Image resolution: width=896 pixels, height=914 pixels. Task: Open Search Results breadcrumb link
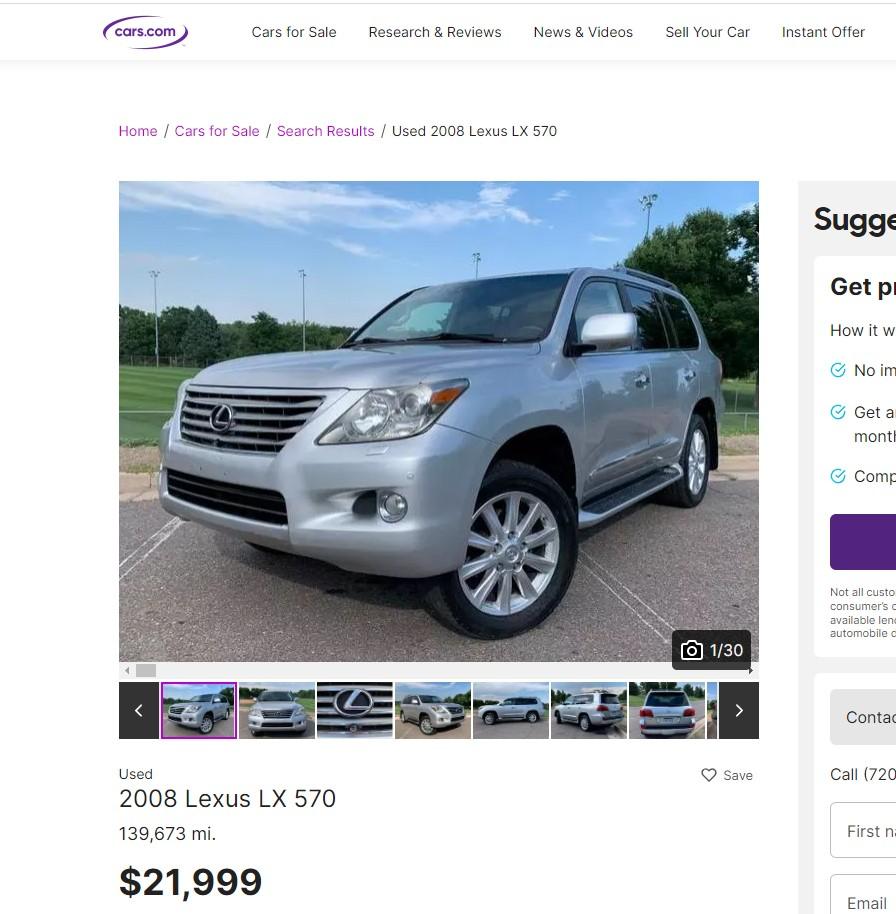325,131
